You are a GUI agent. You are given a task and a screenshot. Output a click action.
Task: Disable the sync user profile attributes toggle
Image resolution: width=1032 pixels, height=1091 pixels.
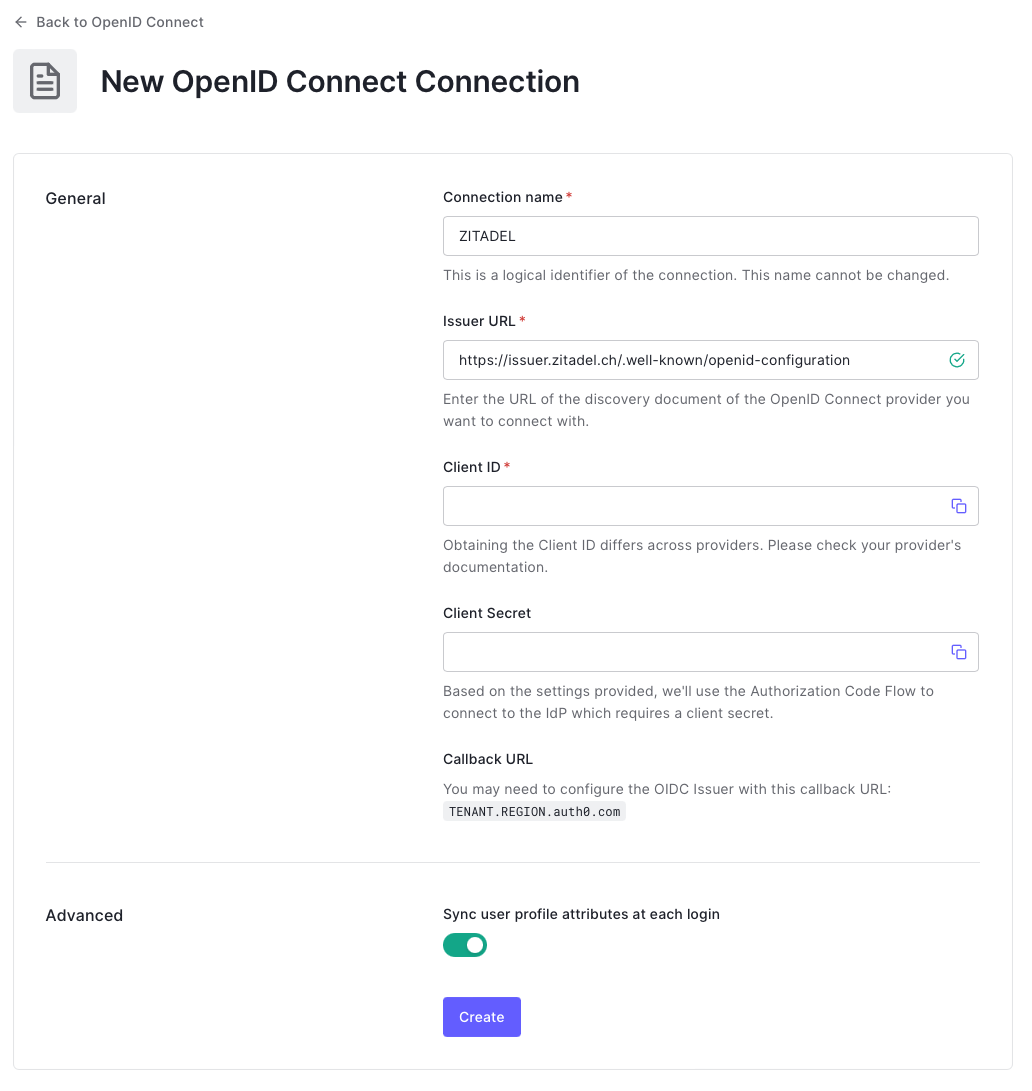tap(465, 944)
